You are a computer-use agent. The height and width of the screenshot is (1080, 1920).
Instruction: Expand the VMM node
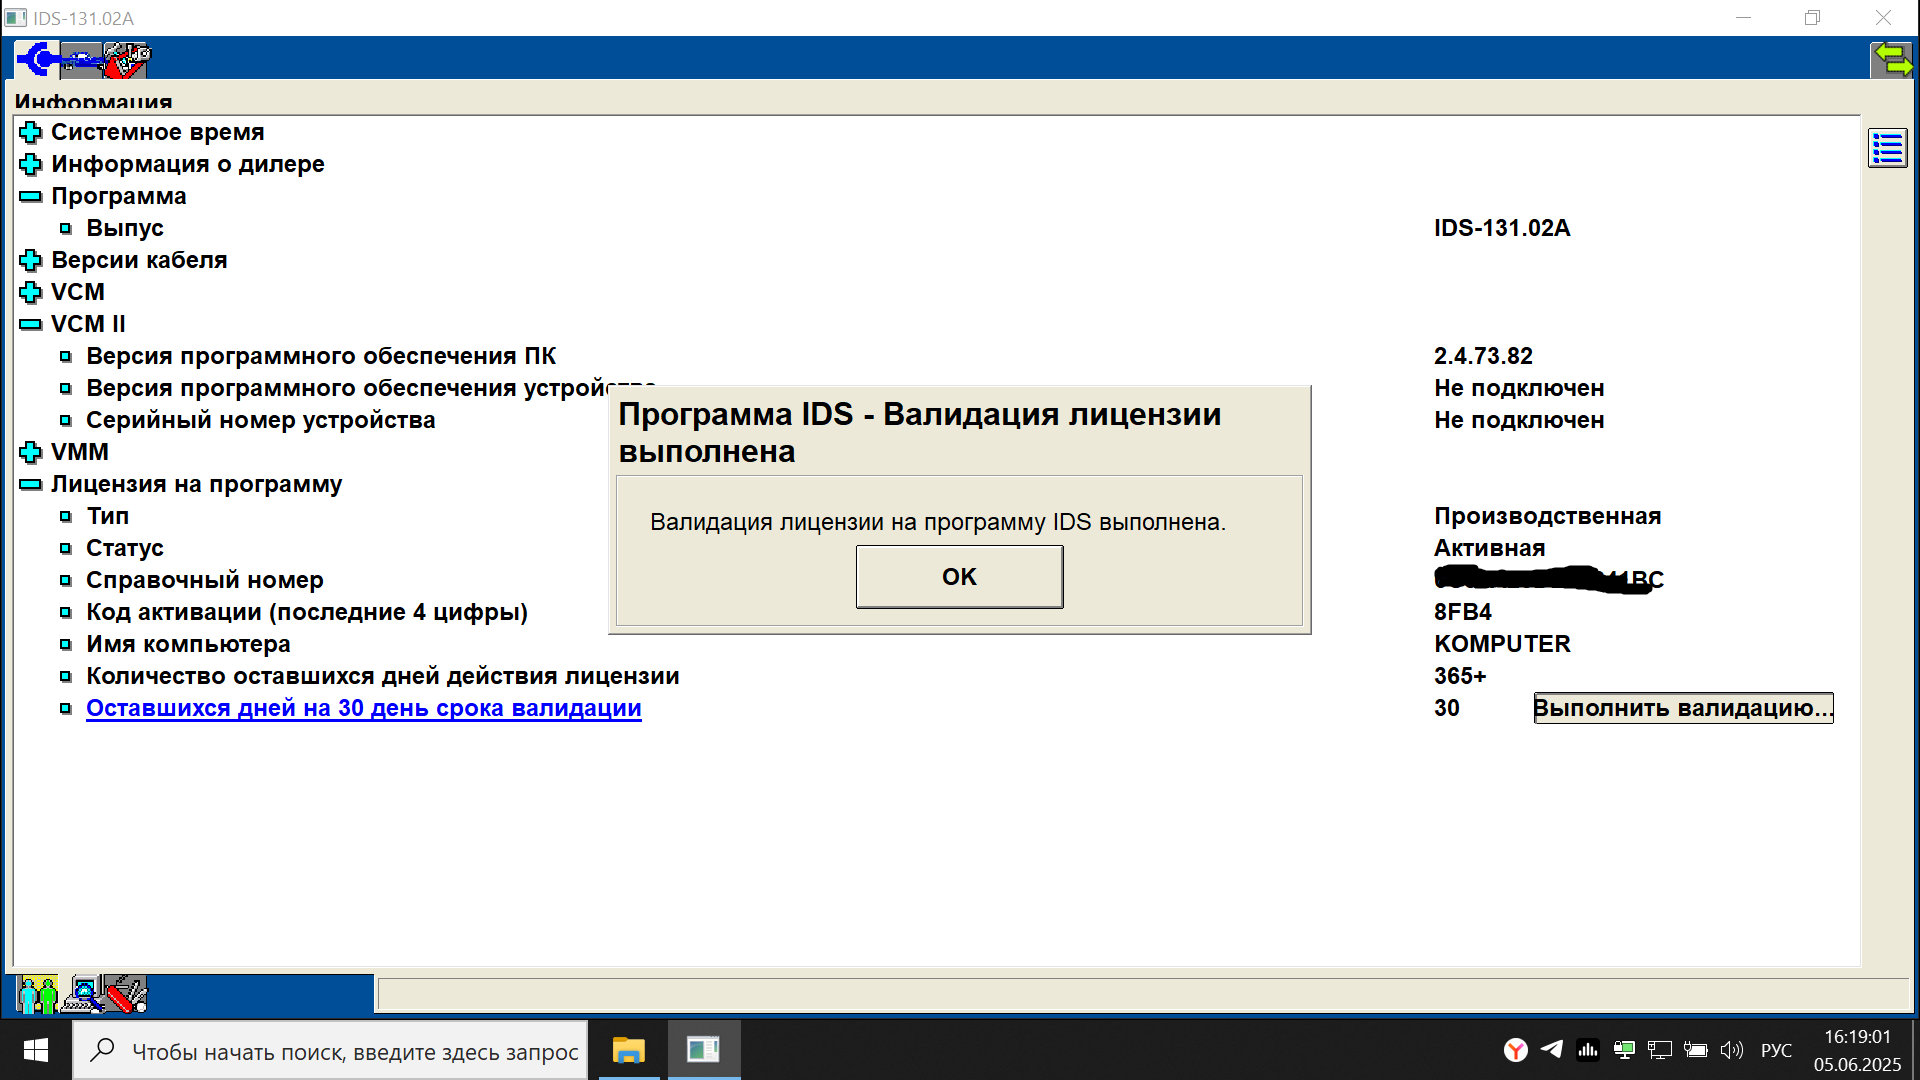pos(31,452)
